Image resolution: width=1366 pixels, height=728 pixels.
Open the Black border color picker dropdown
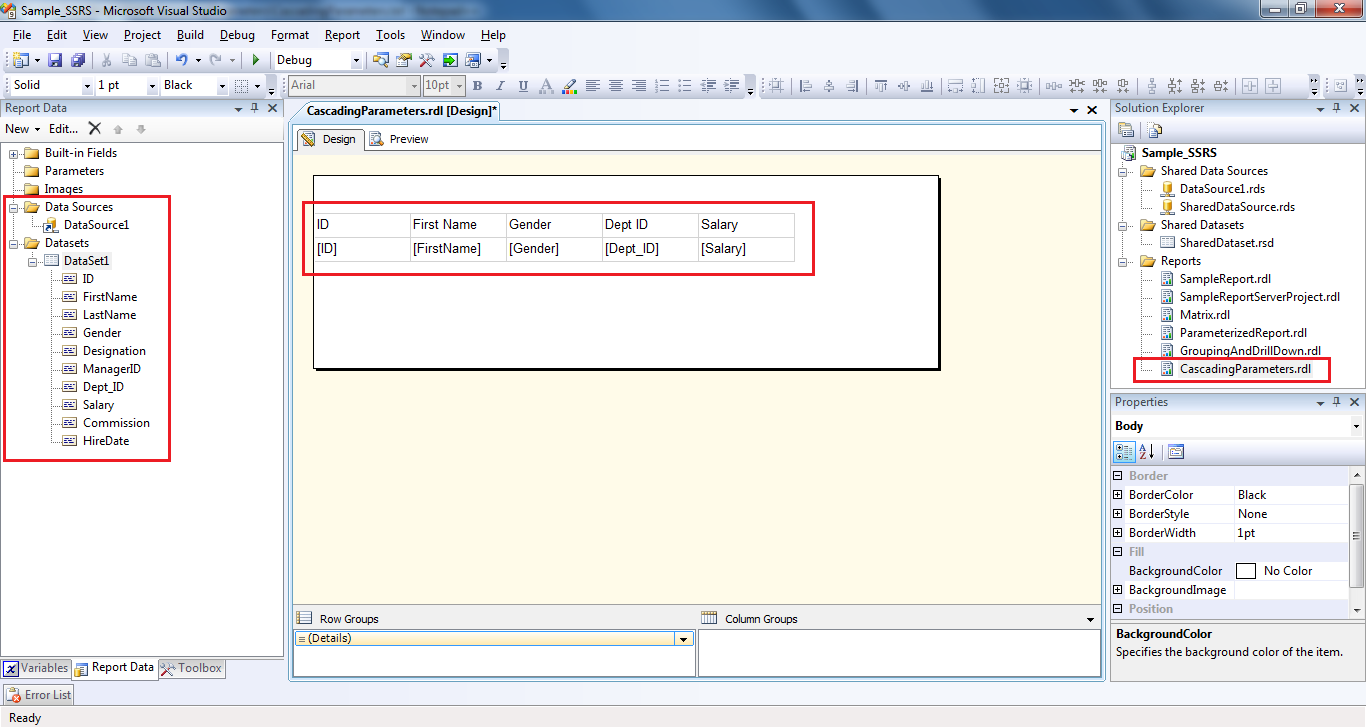222,85
